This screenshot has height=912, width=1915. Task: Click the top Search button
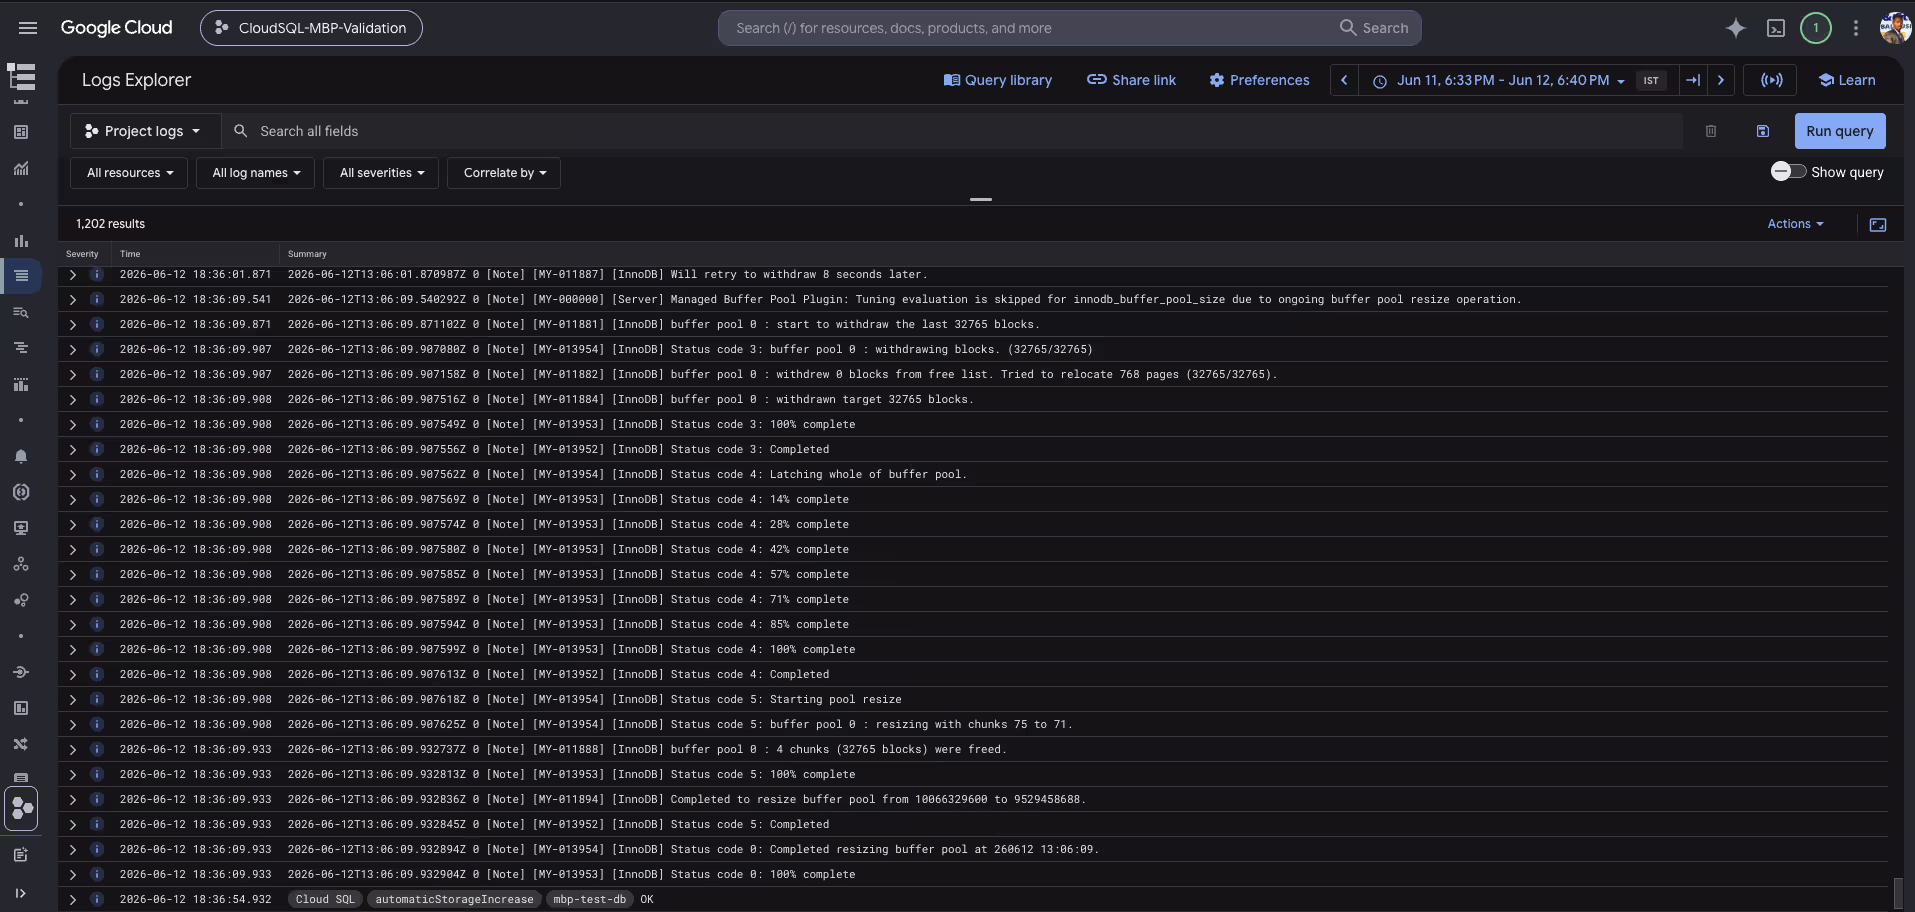point(1374,28)
